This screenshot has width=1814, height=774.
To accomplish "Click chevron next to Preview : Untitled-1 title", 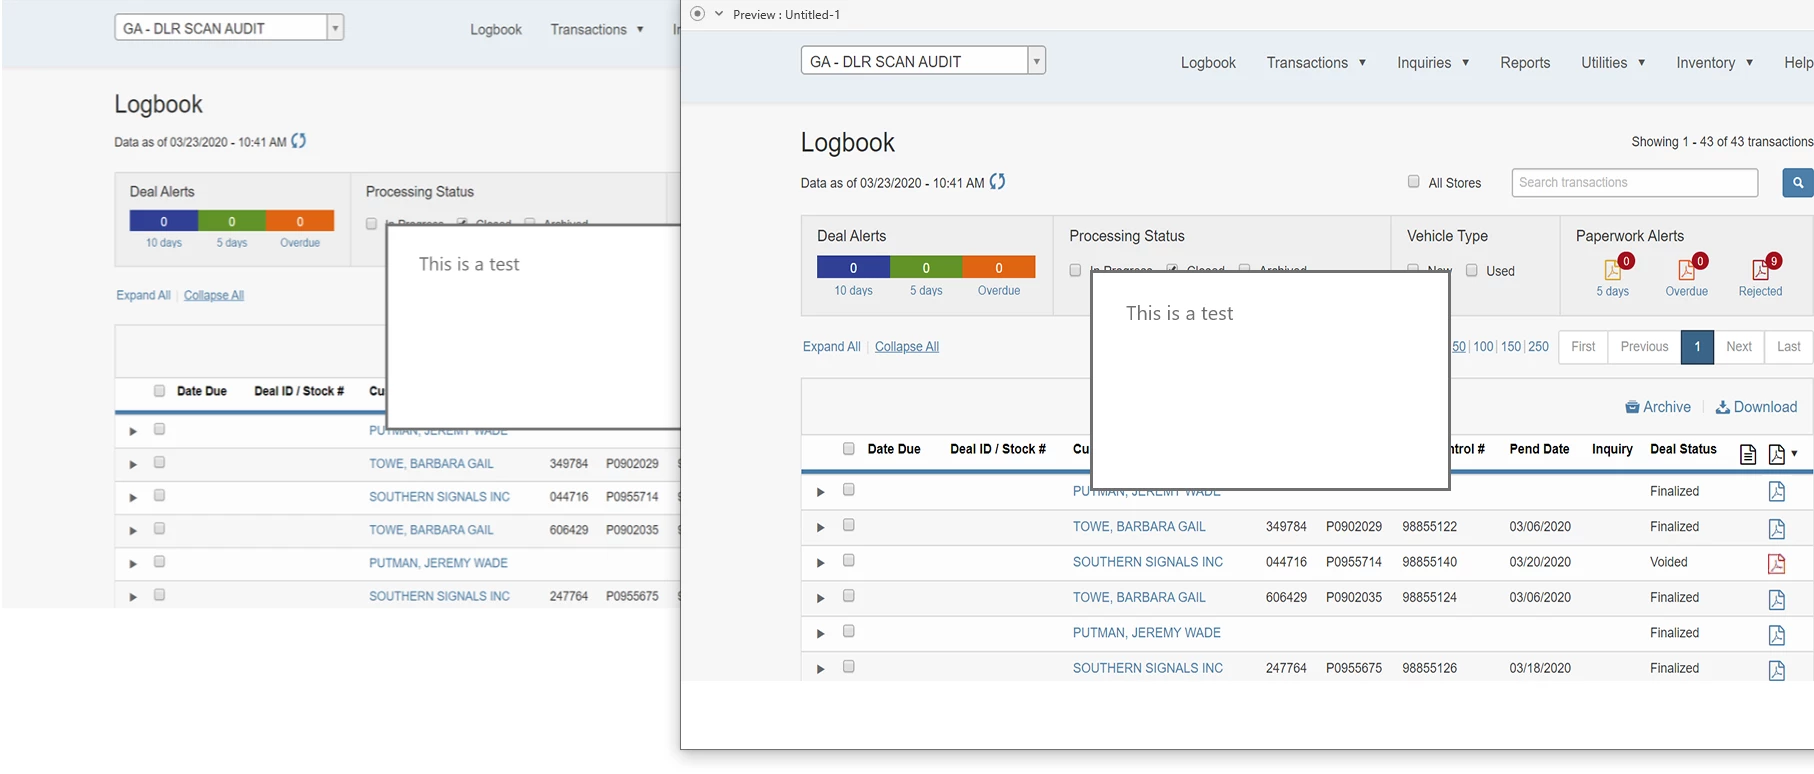I will [x=718, y=14].
